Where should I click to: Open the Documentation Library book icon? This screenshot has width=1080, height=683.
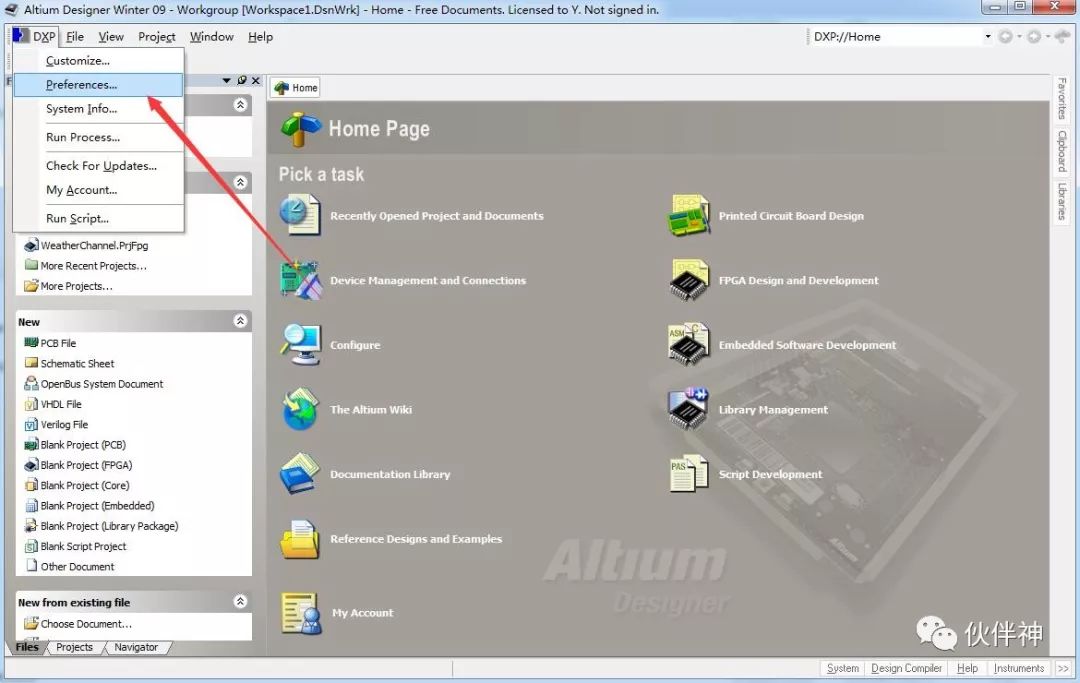coord(300,474)
